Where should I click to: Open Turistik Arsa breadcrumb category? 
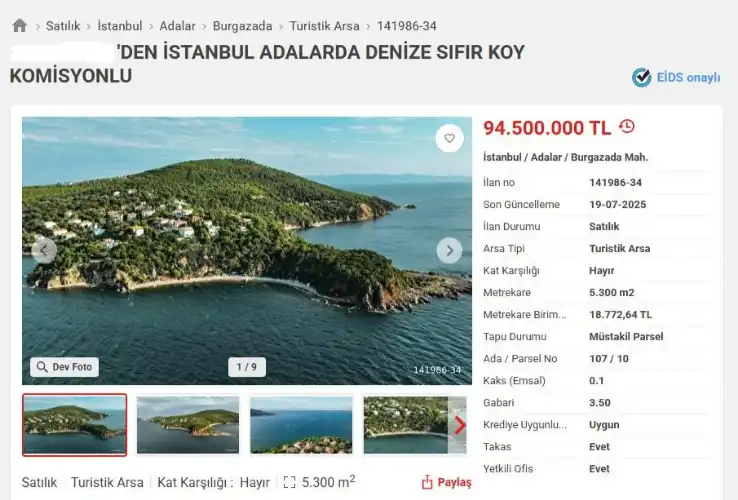324,26
